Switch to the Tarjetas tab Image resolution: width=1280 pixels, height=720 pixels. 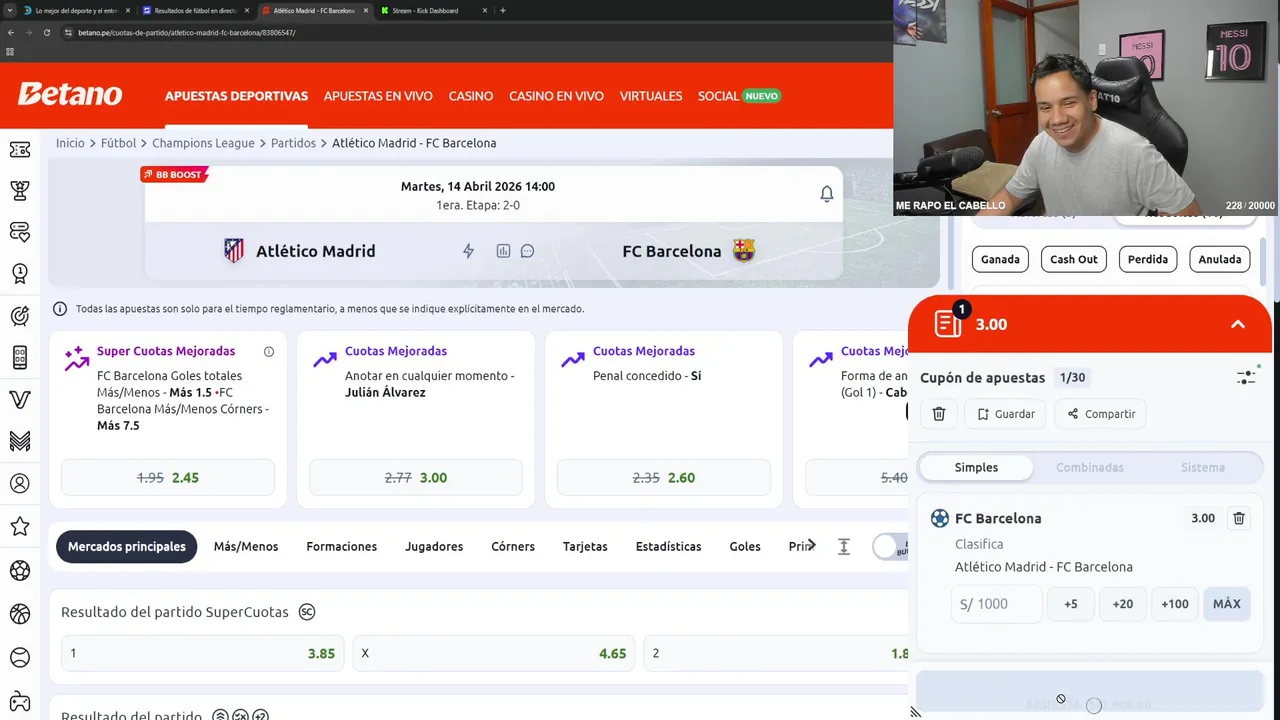585,546
